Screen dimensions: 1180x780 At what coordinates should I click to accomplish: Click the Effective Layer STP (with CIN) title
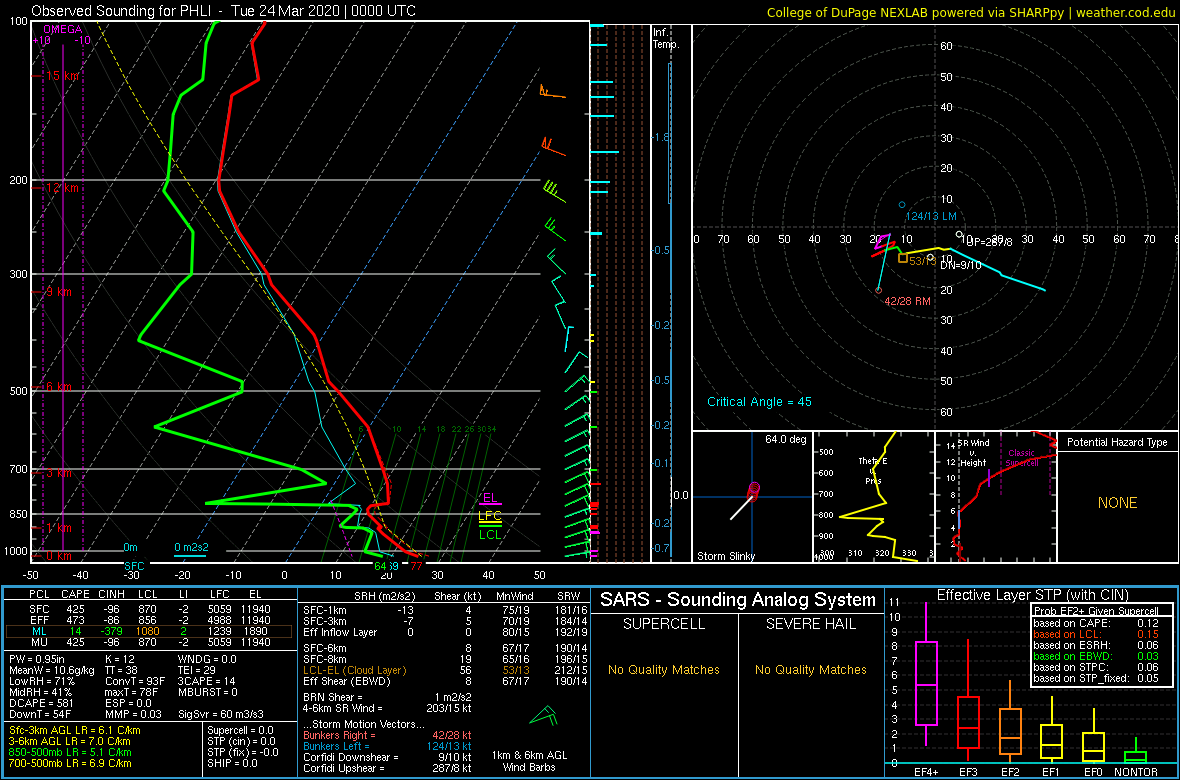tap(1032, 595)
